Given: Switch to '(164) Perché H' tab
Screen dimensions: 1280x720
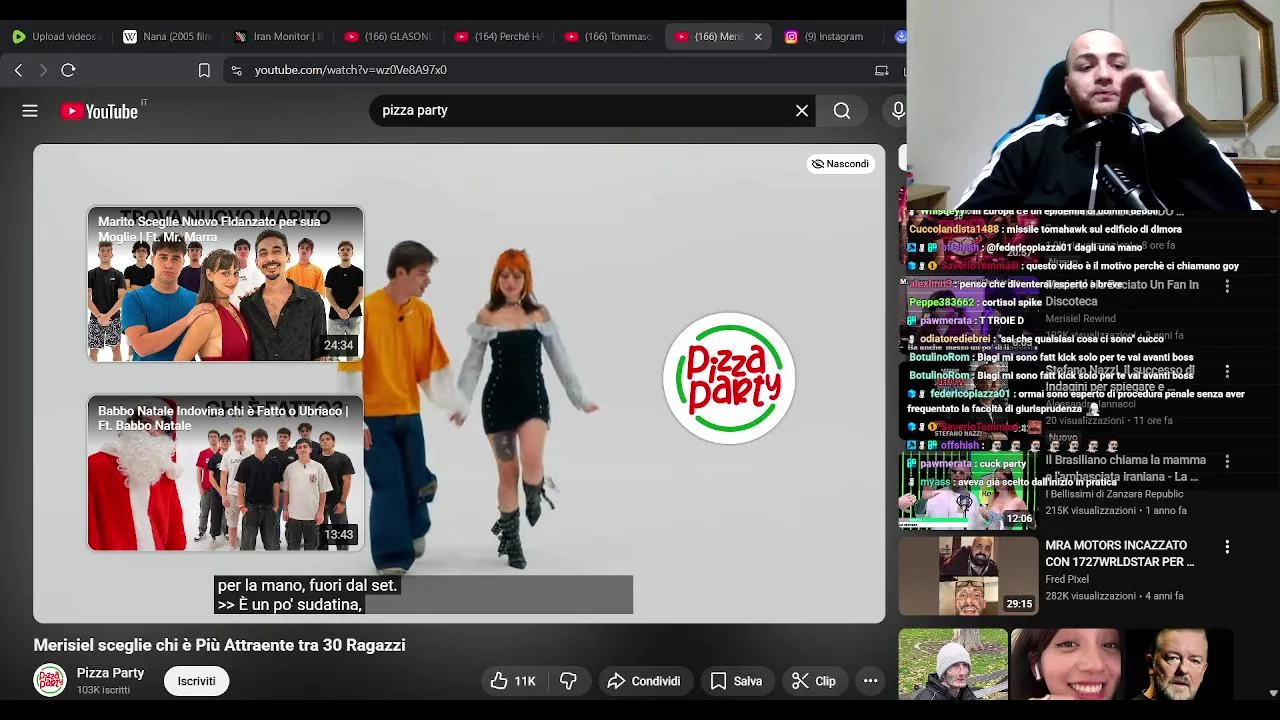Looking at the screenshot, I should pyautogui.click(x=497, y=37).
